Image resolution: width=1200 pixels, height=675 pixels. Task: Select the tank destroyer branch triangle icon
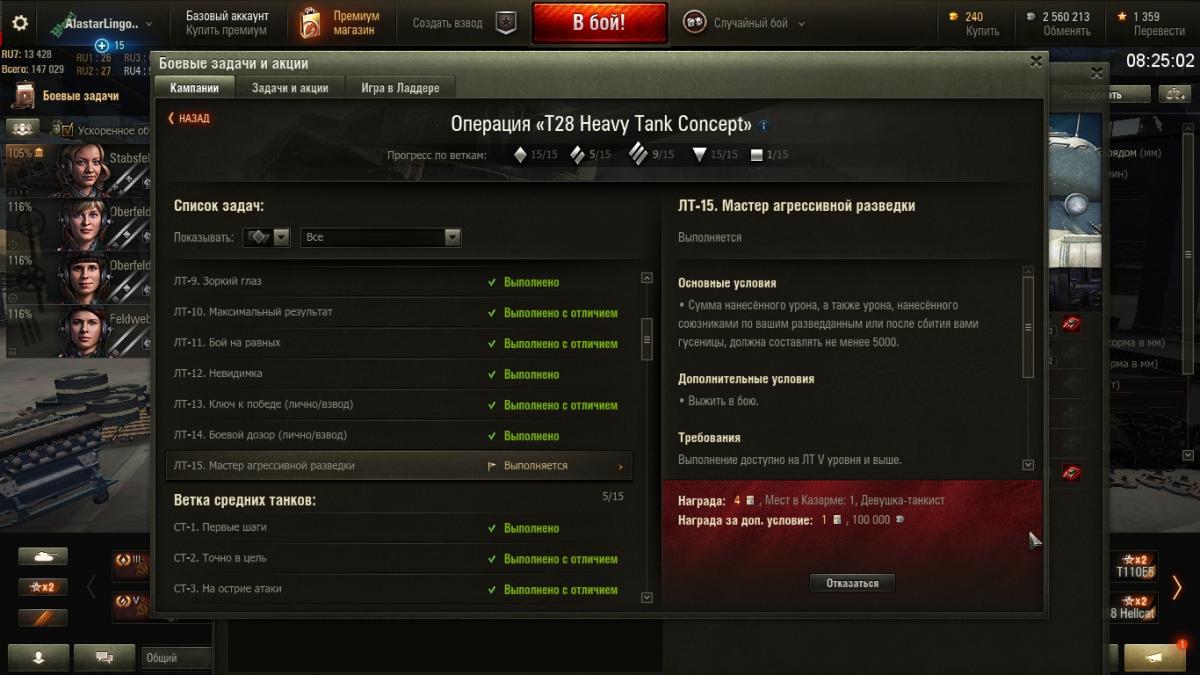pos(699,154)
